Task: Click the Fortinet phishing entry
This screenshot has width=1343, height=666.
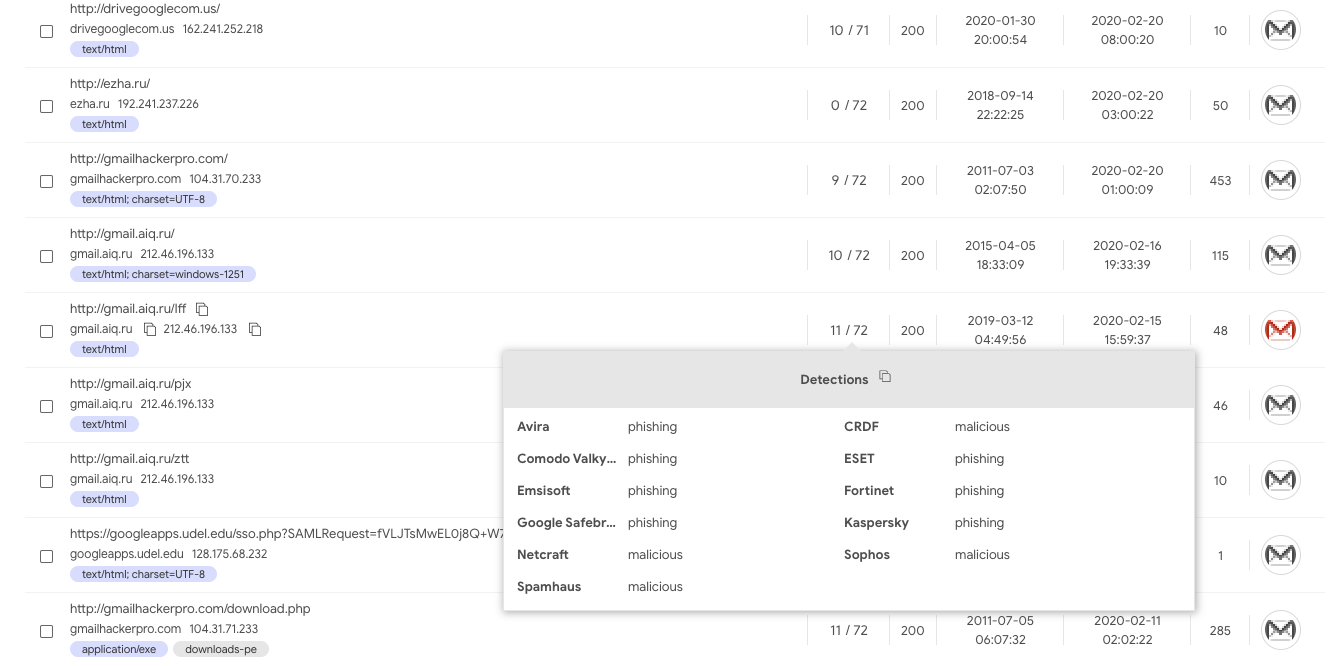Action: pyautogui.click(x=924, y=491)
